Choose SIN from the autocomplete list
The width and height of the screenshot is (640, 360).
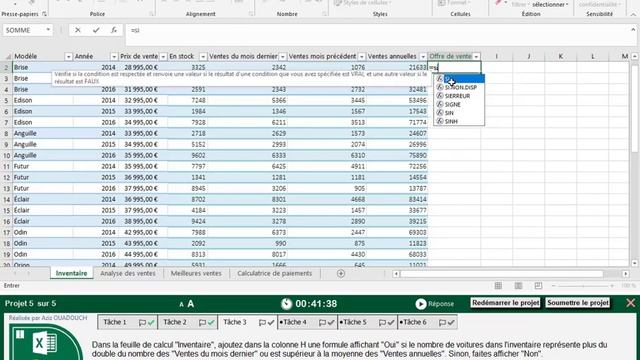click(459, 113)
